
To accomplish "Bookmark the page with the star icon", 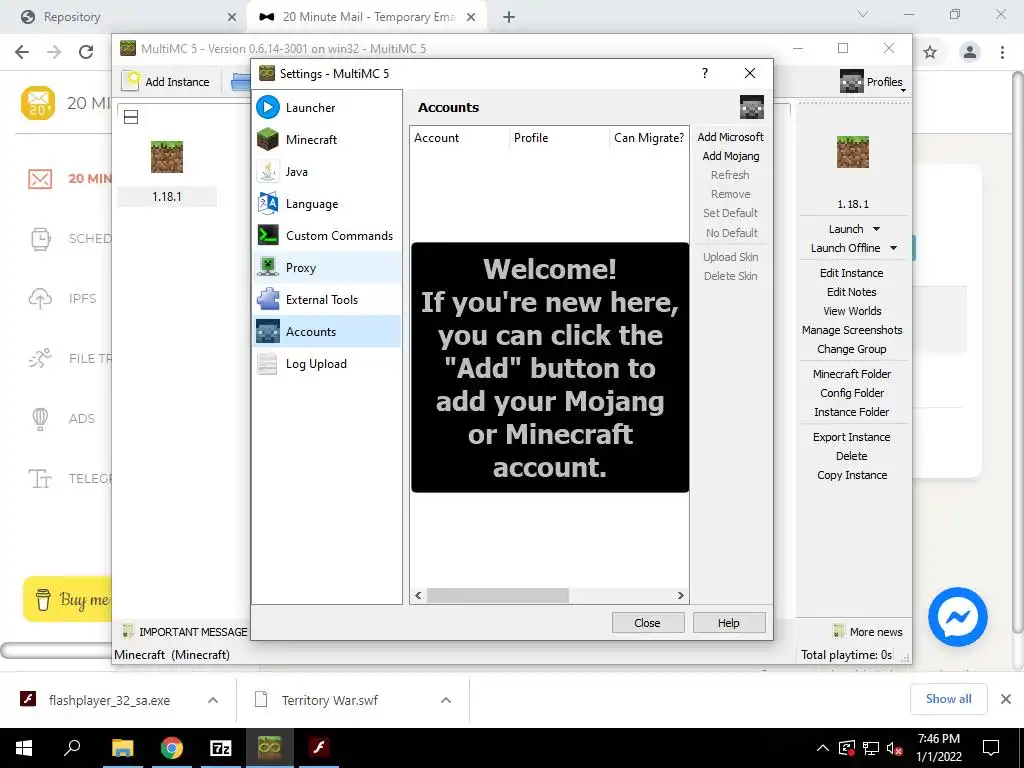I will coord(931,52).
